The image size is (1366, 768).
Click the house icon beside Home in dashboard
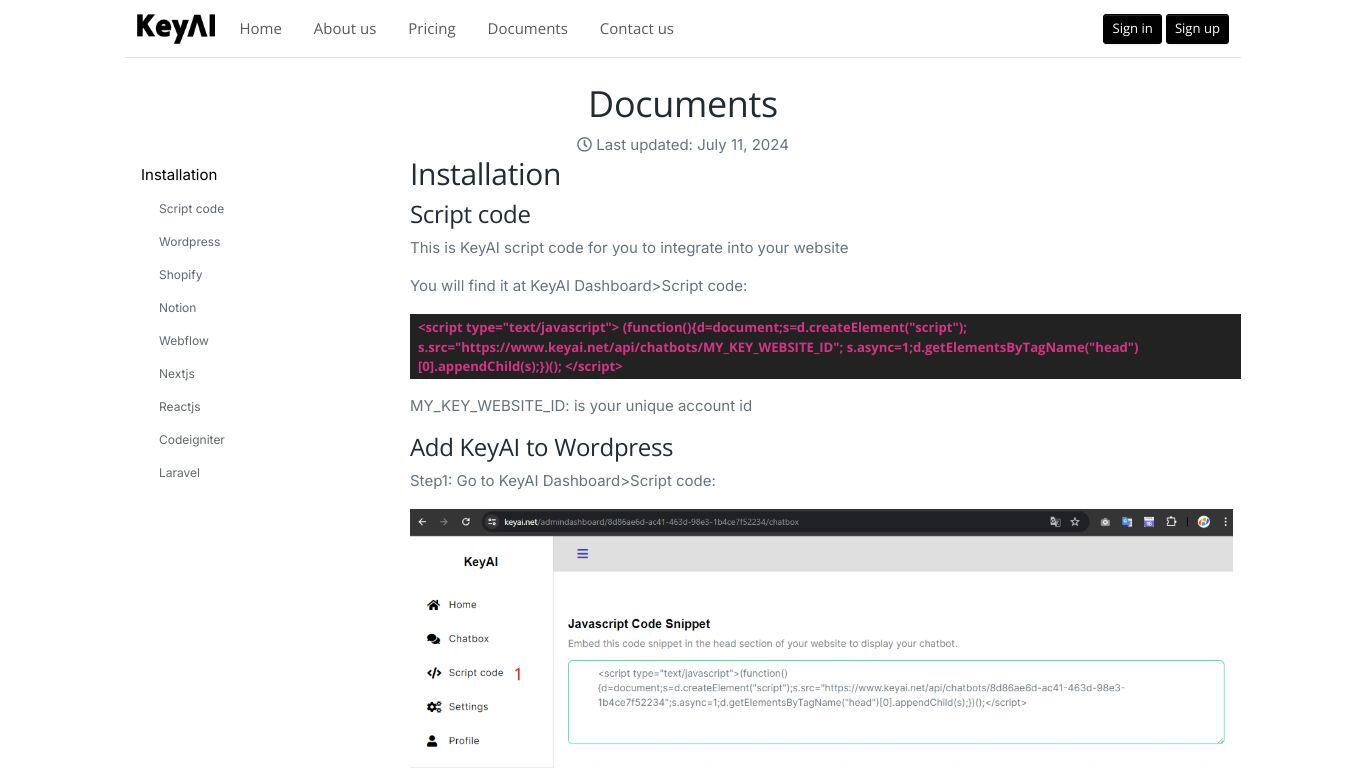click(x=433, y=605)
